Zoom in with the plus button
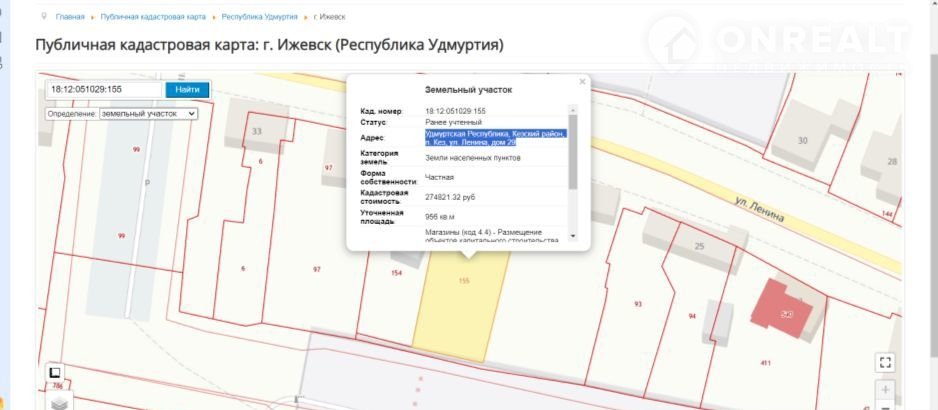 coord(885,389)
